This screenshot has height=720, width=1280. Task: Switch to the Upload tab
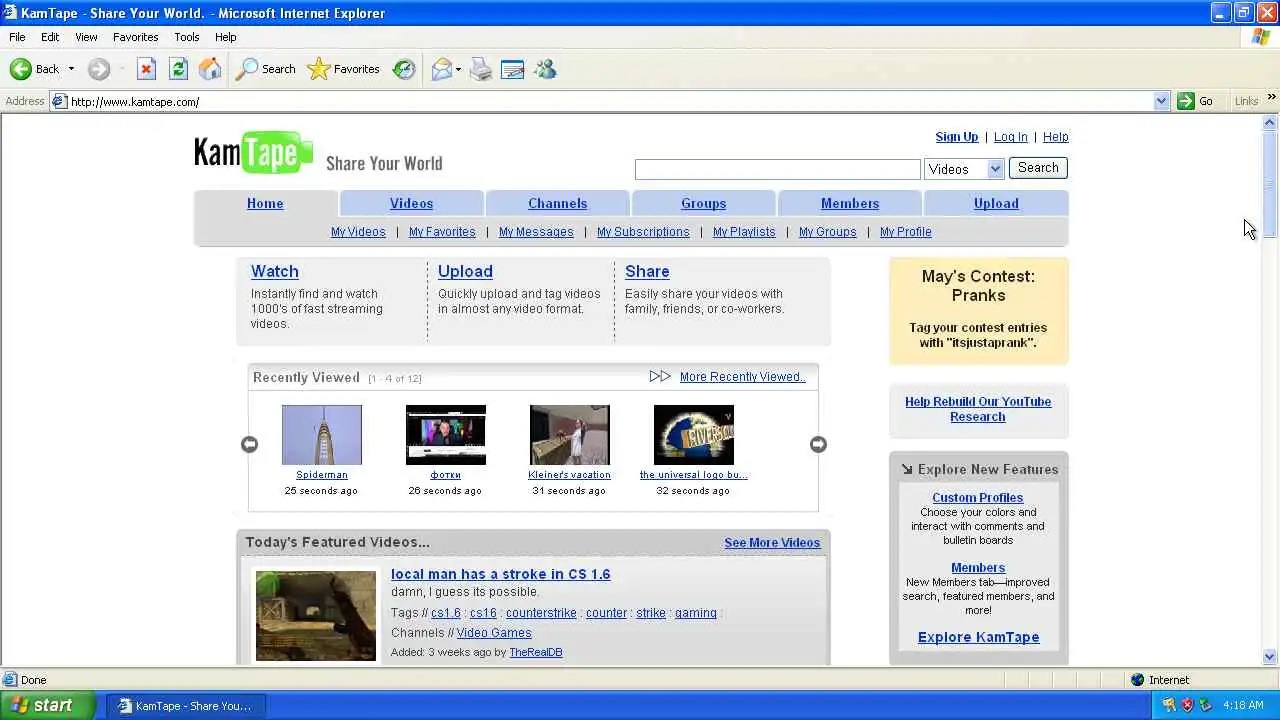click(x=996, y=203)
